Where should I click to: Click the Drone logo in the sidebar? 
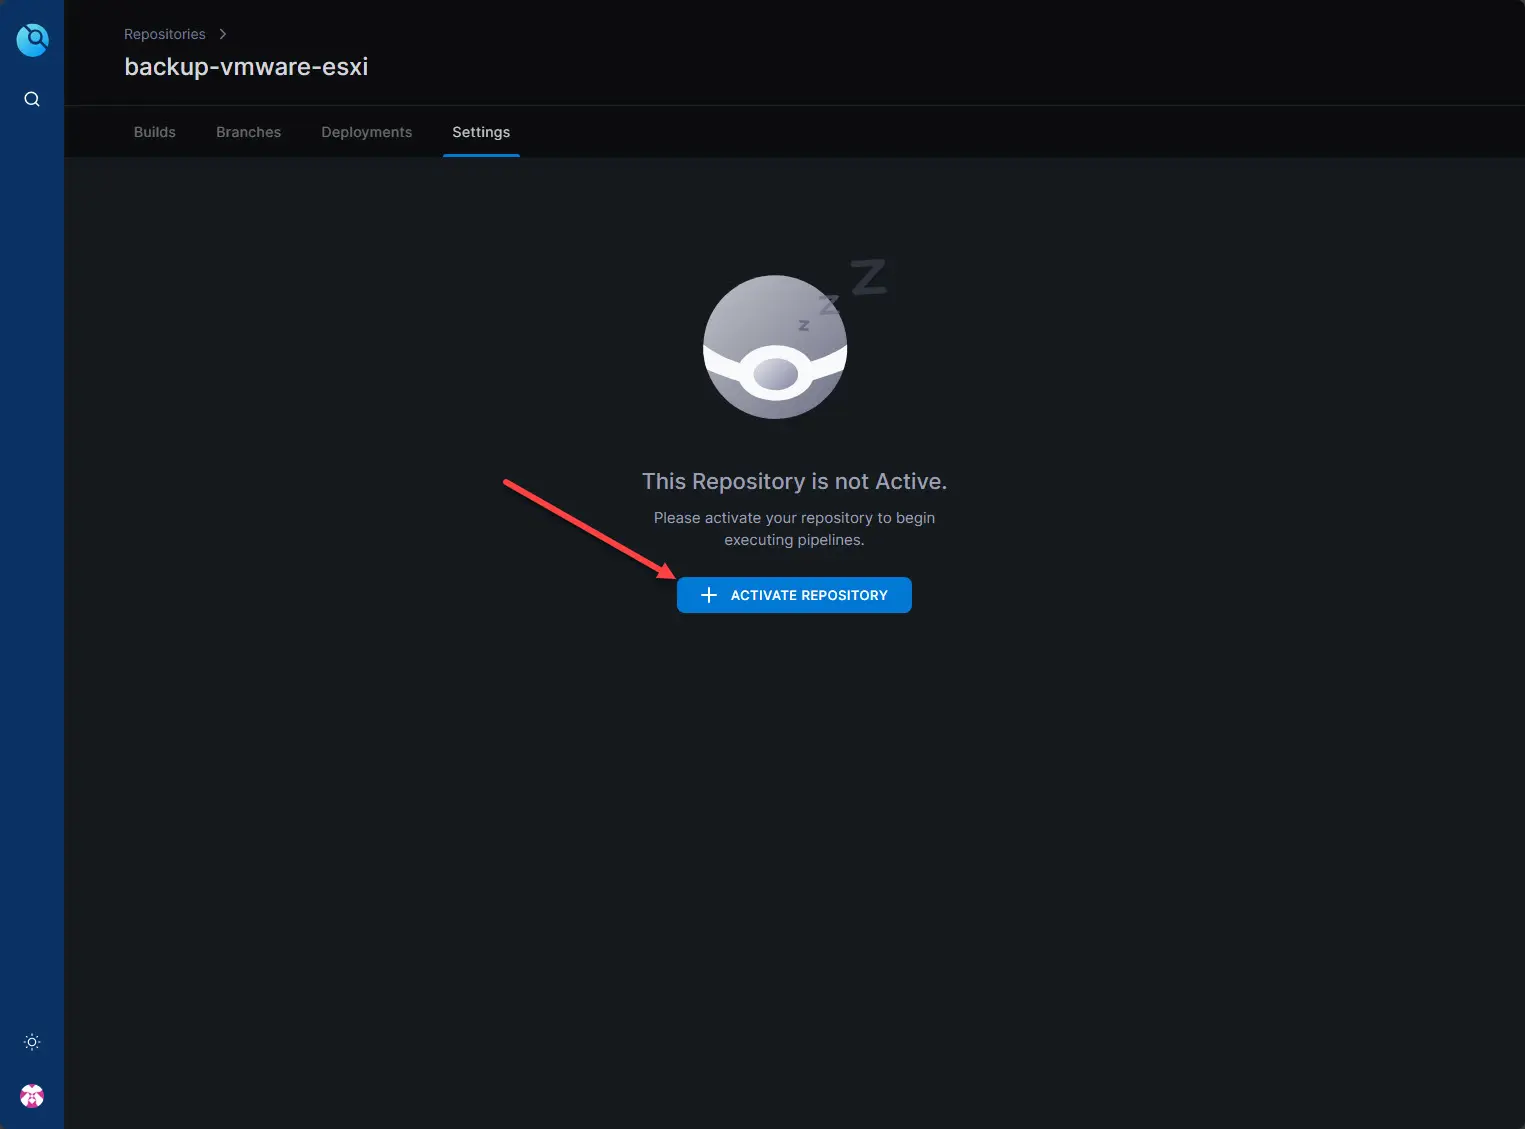[32, 40]
